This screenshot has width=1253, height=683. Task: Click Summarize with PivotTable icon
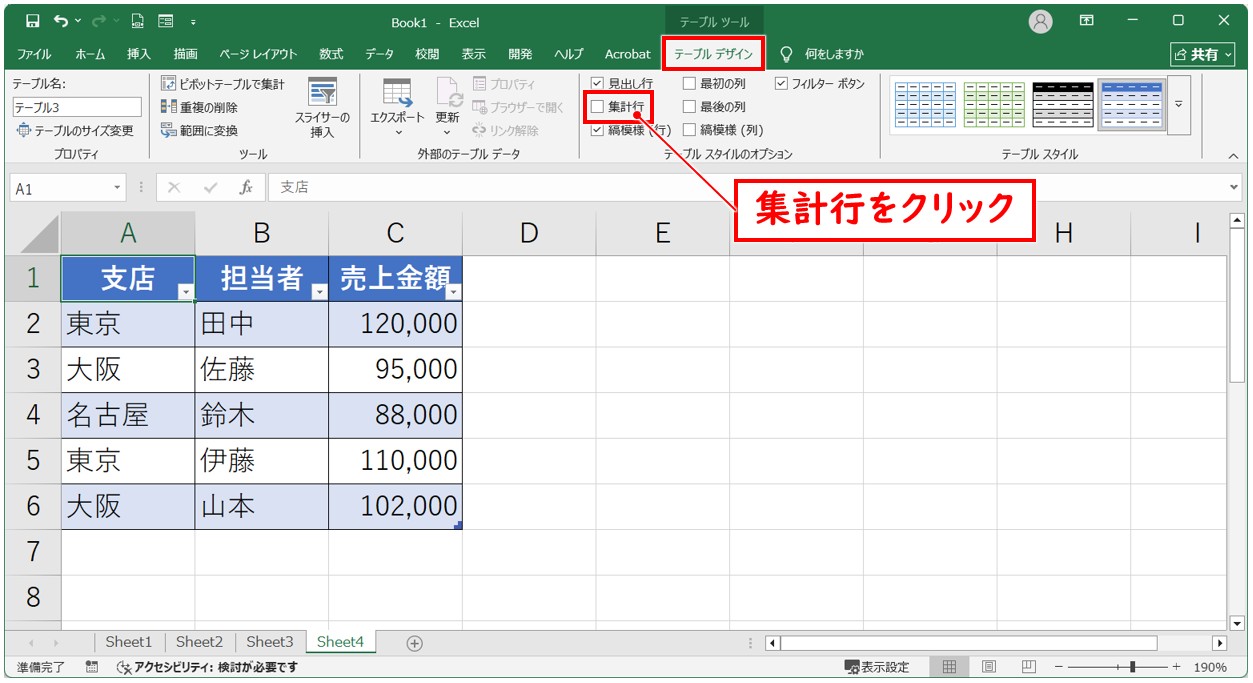pyautogui.click(x=169, y=85)
